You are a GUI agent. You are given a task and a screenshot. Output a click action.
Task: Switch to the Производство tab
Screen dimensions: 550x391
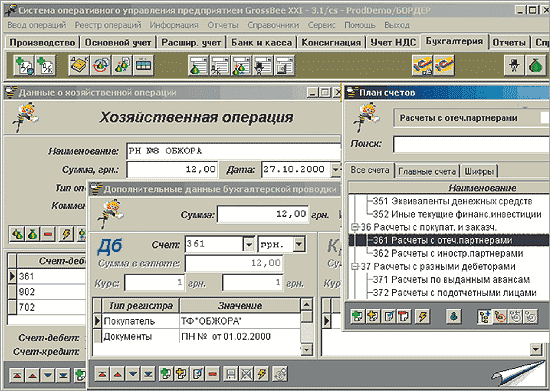tap(42, 43)
